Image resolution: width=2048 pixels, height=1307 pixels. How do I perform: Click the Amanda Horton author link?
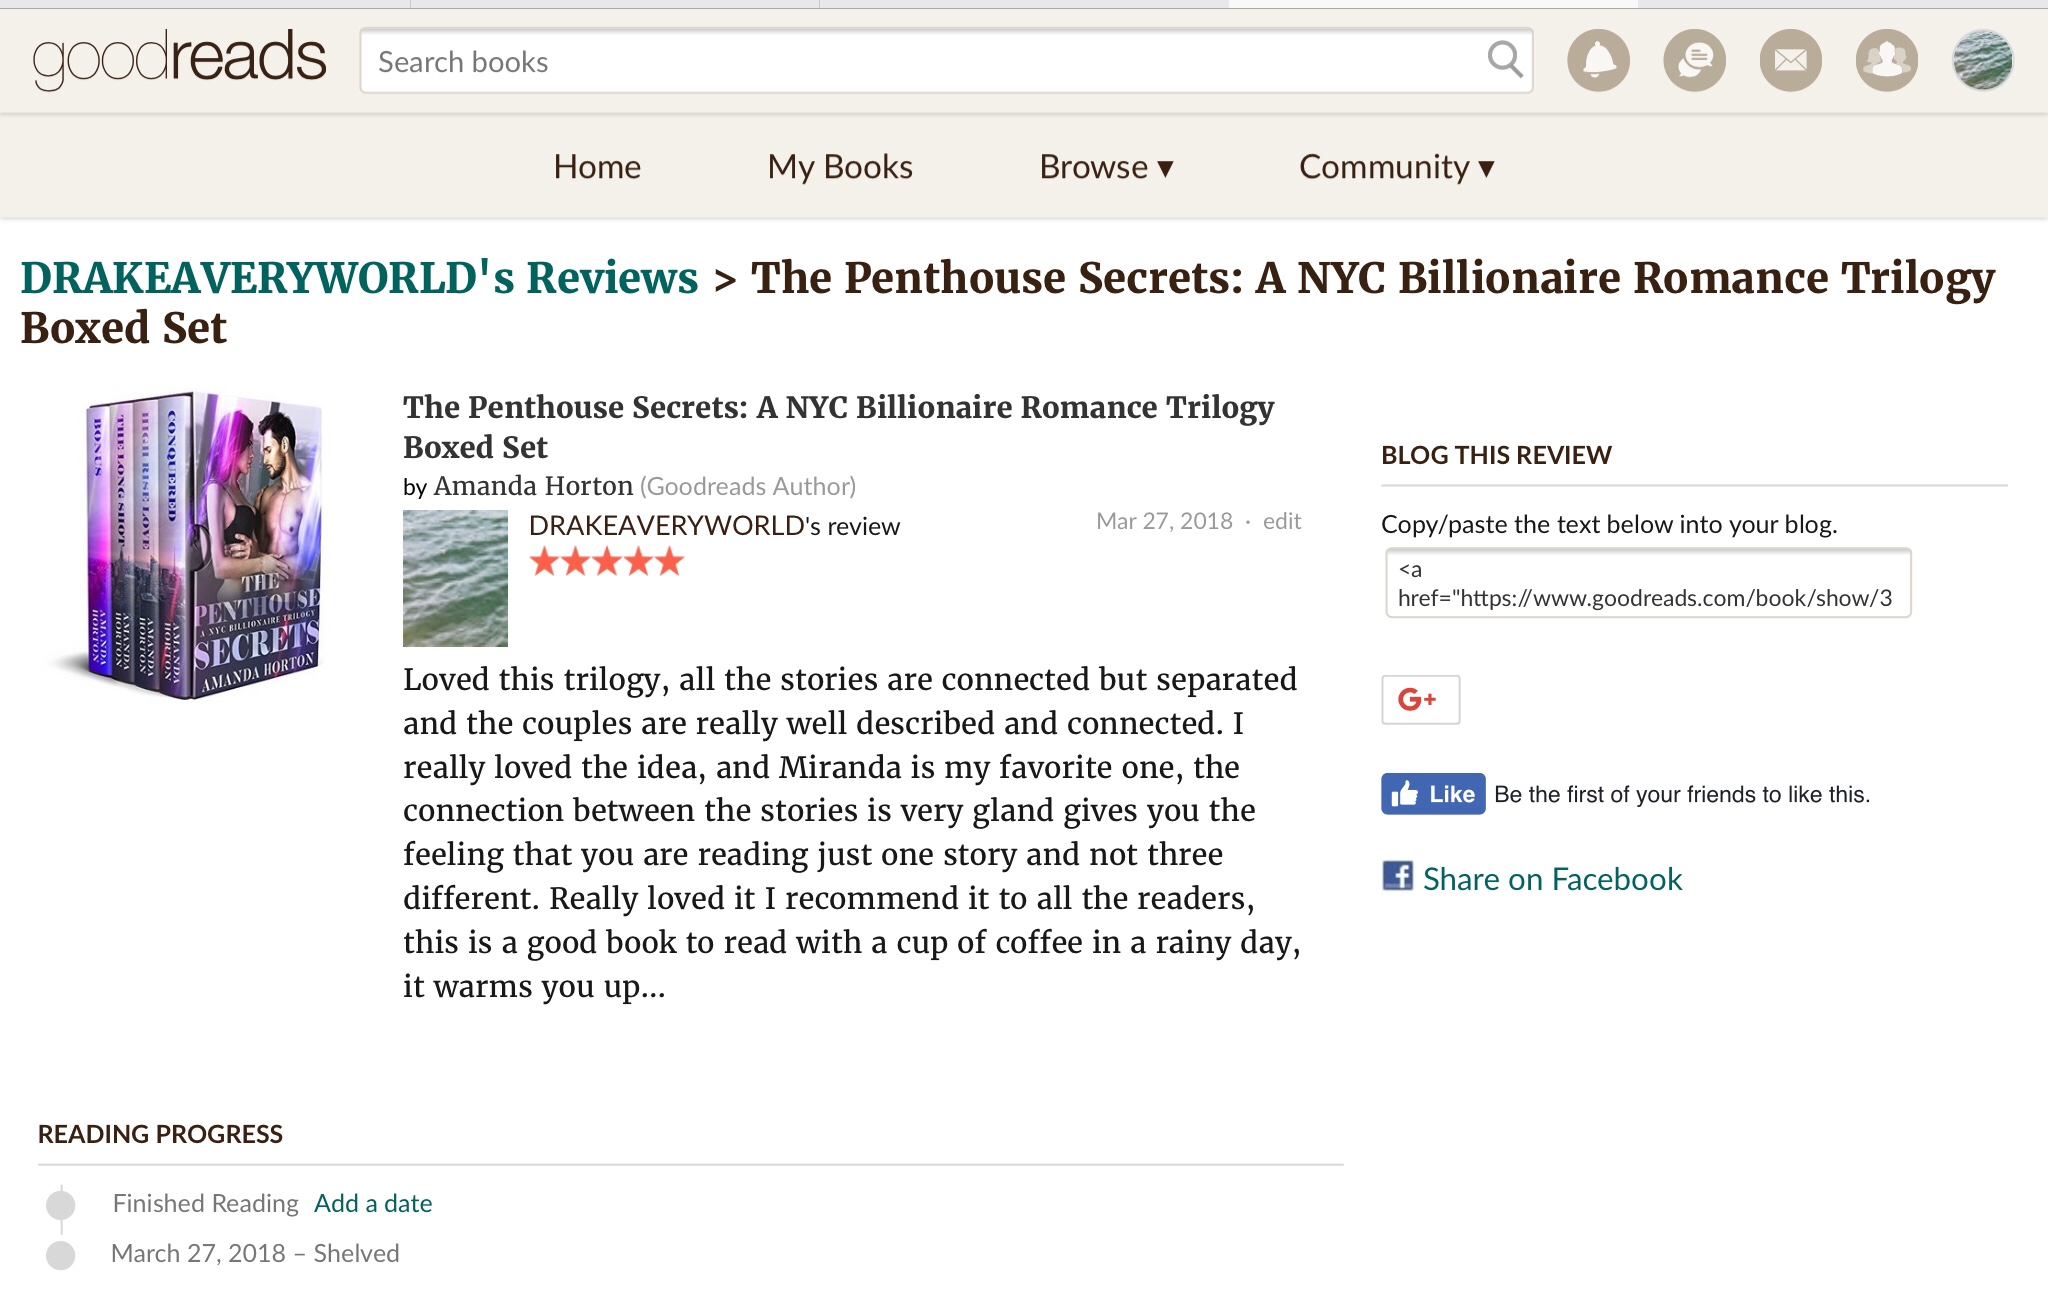(x=533, y=486)
